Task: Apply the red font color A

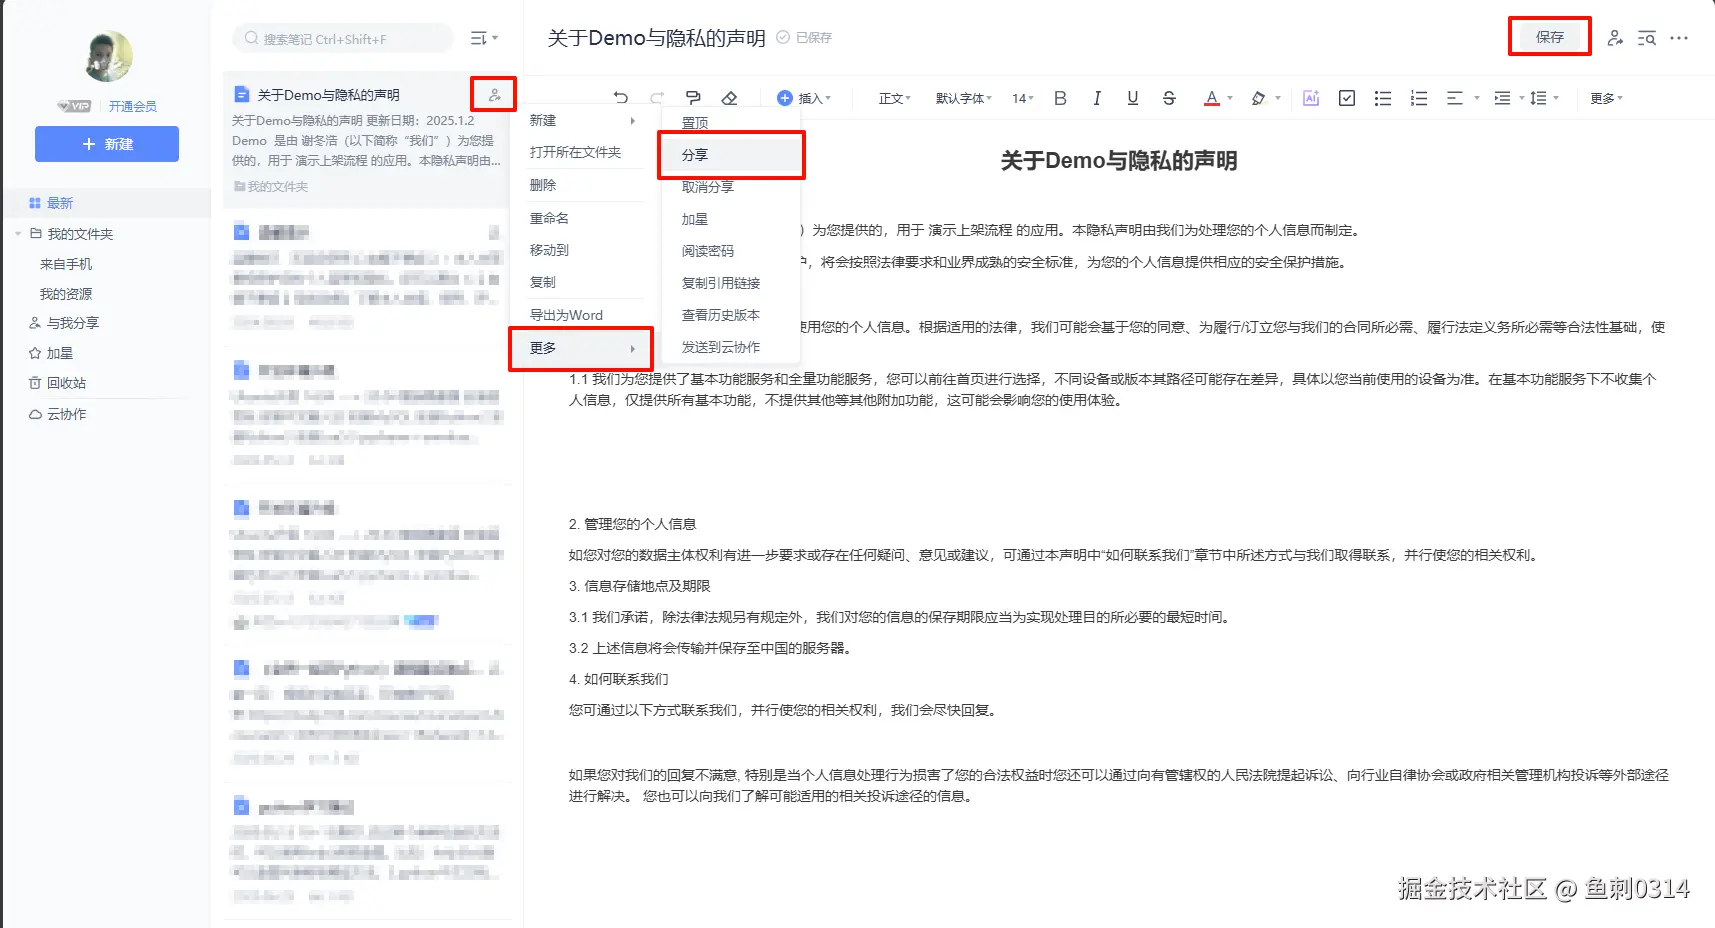Action: (x=1211, y=98)
